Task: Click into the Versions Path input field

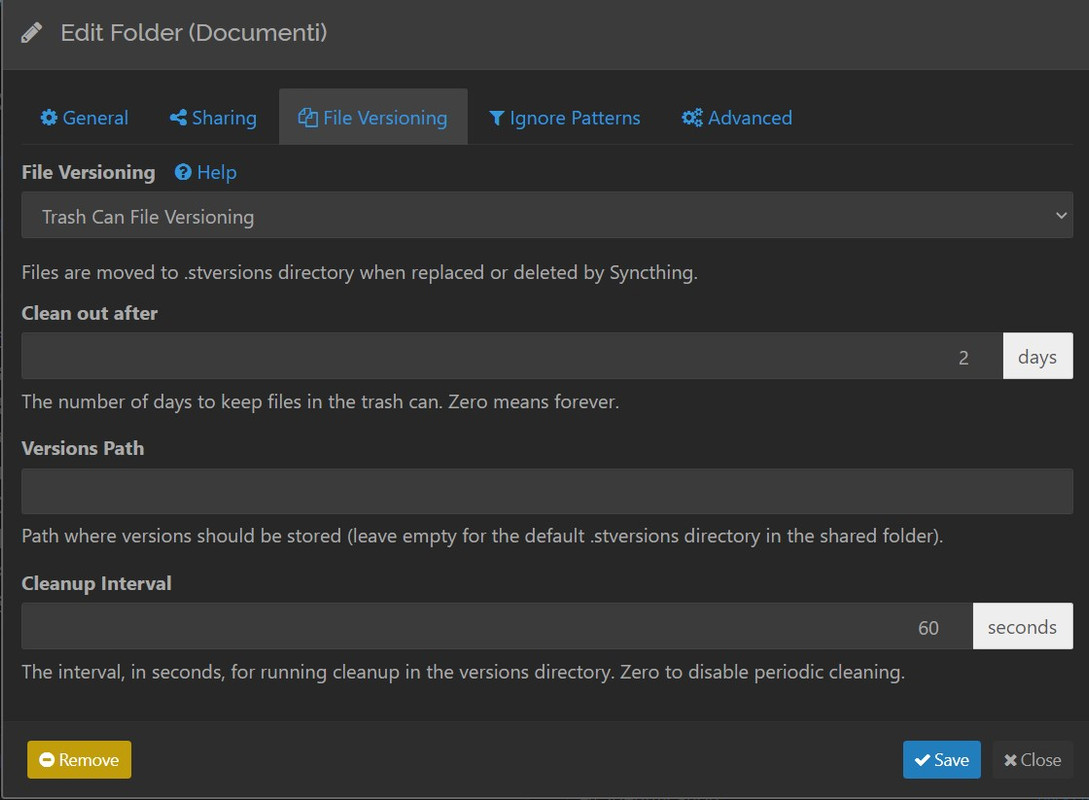Action: [546, 492]
